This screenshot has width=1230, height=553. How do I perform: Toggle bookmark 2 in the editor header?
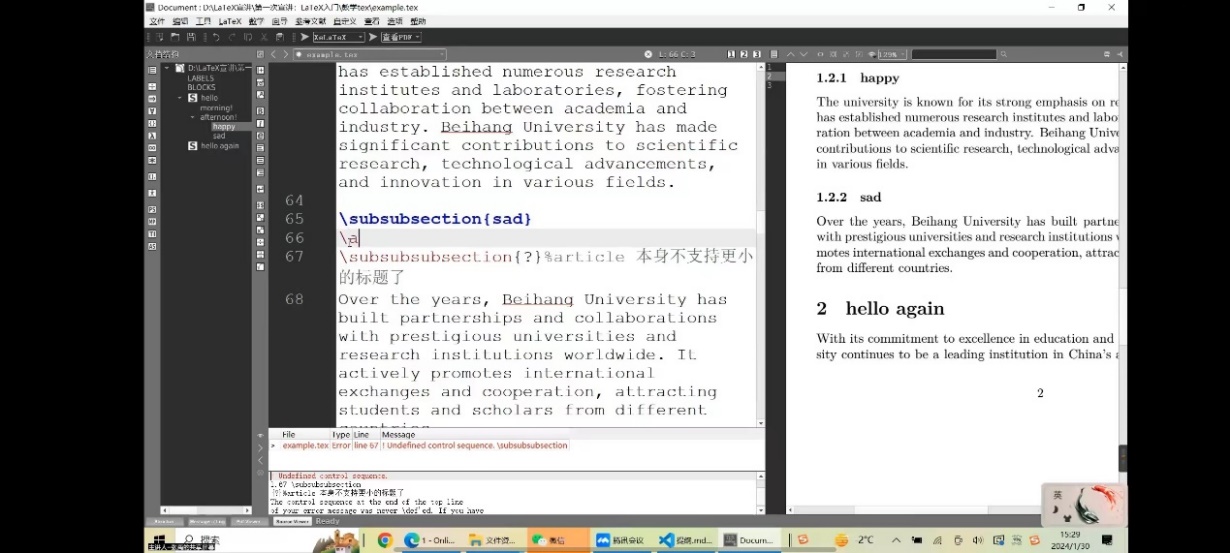pos(743,54)
